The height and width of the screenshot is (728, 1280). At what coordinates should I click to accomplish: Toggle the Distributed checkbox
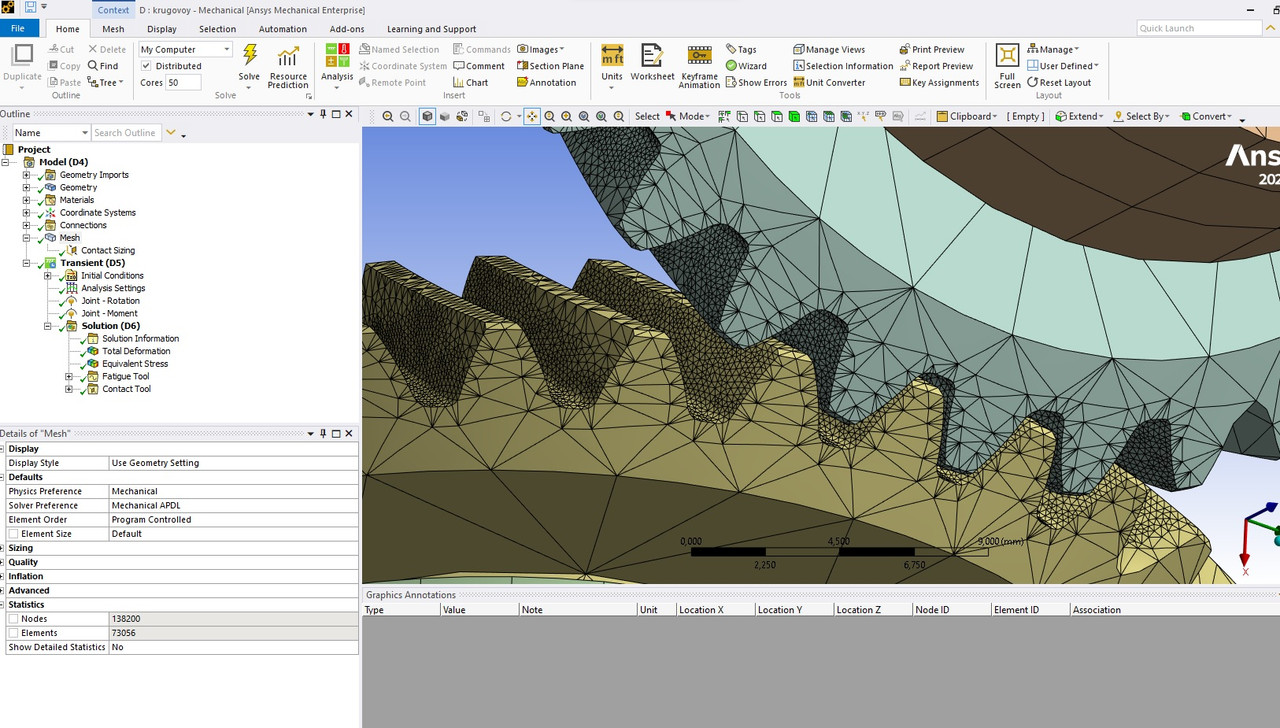click(147, 66)
